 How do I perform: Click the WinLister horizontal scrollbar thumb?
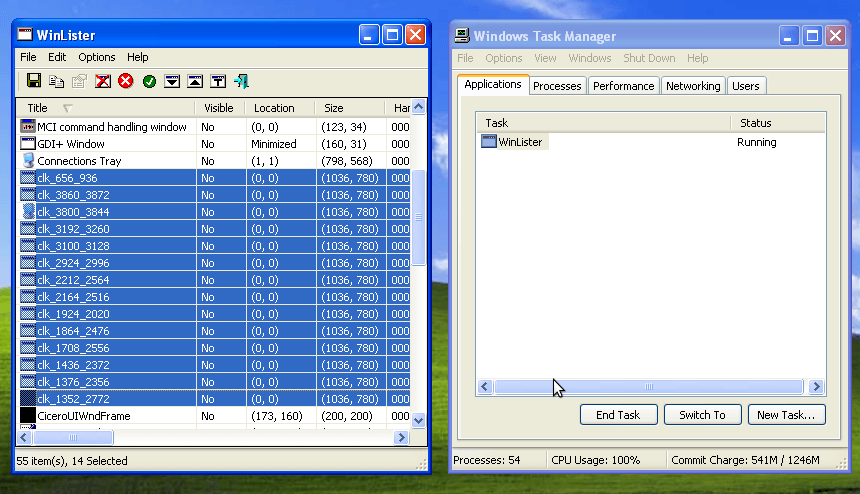click(73, 437)
